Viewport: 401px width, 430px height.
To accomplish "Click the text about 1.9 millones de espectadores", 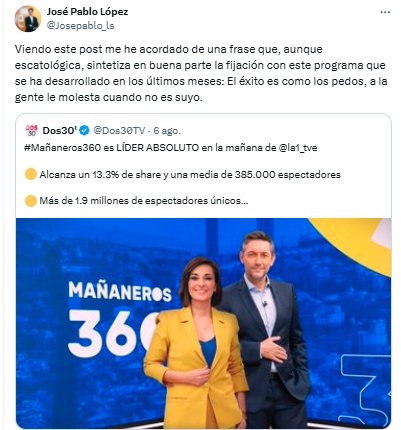I will 144,201.
